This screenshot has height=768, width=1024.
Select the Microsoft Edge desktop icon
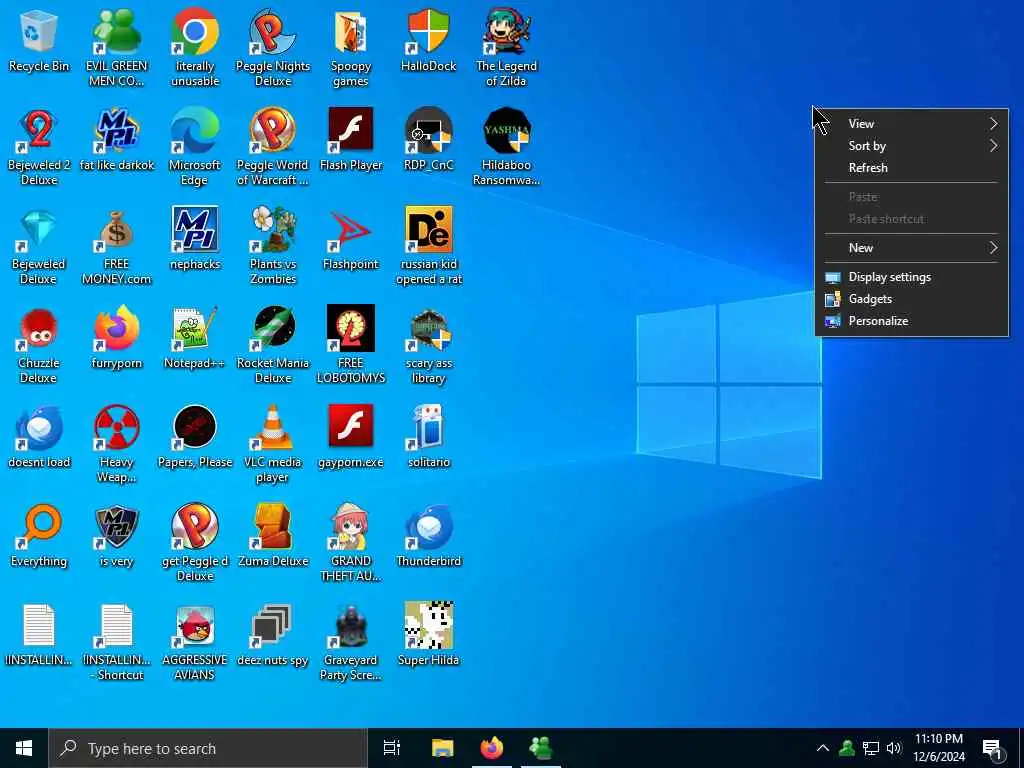[x=195, y=130]
